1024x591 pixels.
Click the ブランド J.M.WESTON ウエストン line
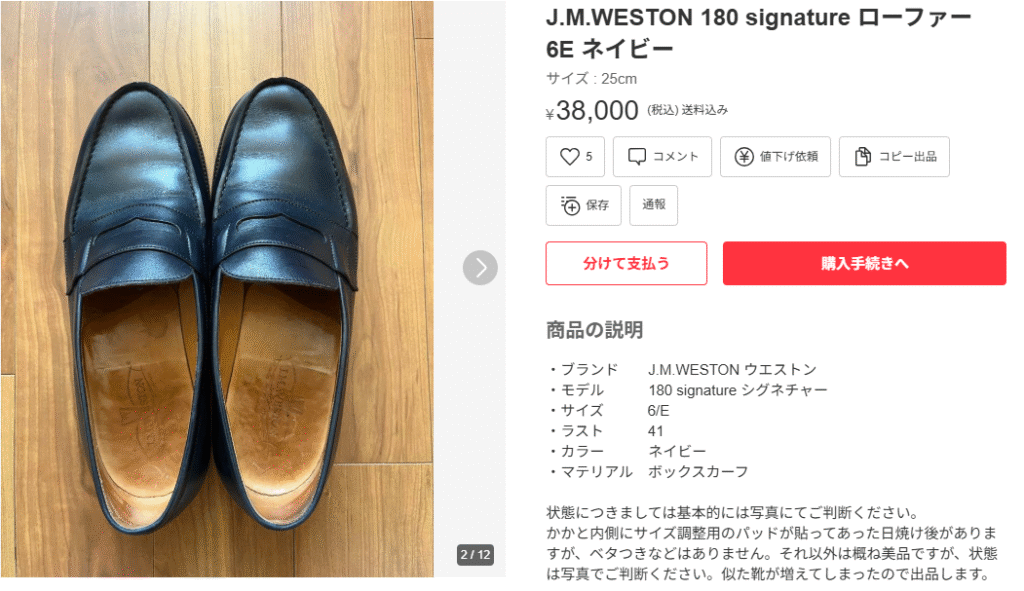[682, 369]
